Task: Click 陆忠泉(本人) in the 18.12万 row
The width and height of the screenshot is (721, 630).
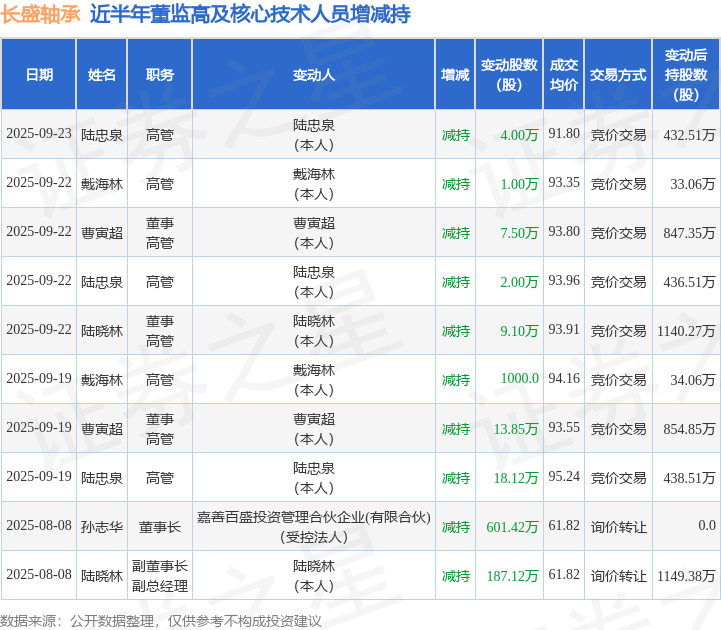Action: (314, 478)
